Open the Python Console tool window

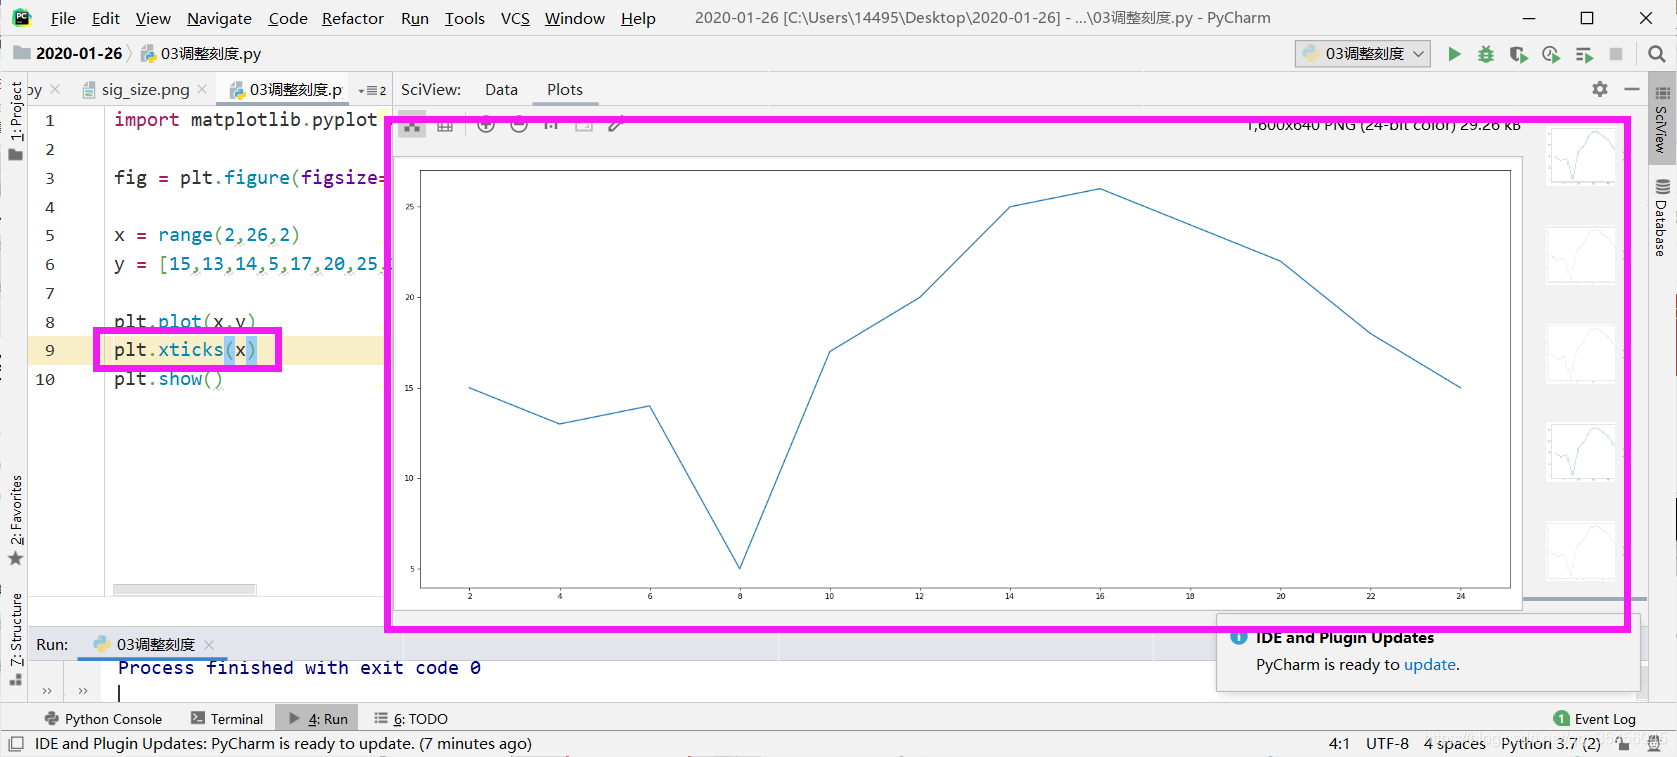point(103,718)
